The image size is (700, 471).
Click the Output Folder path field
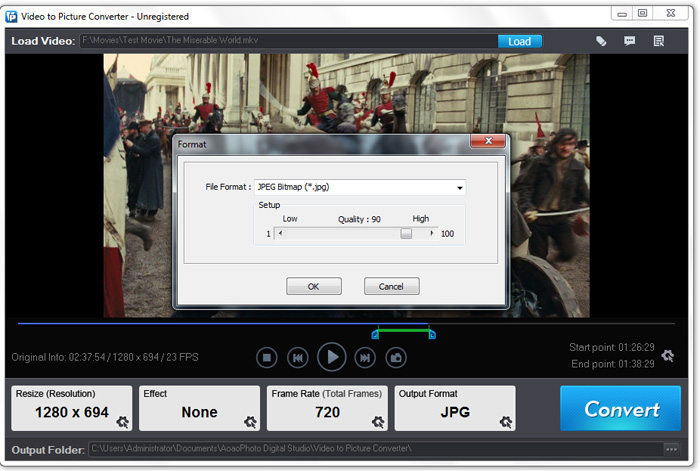(376, 449)
